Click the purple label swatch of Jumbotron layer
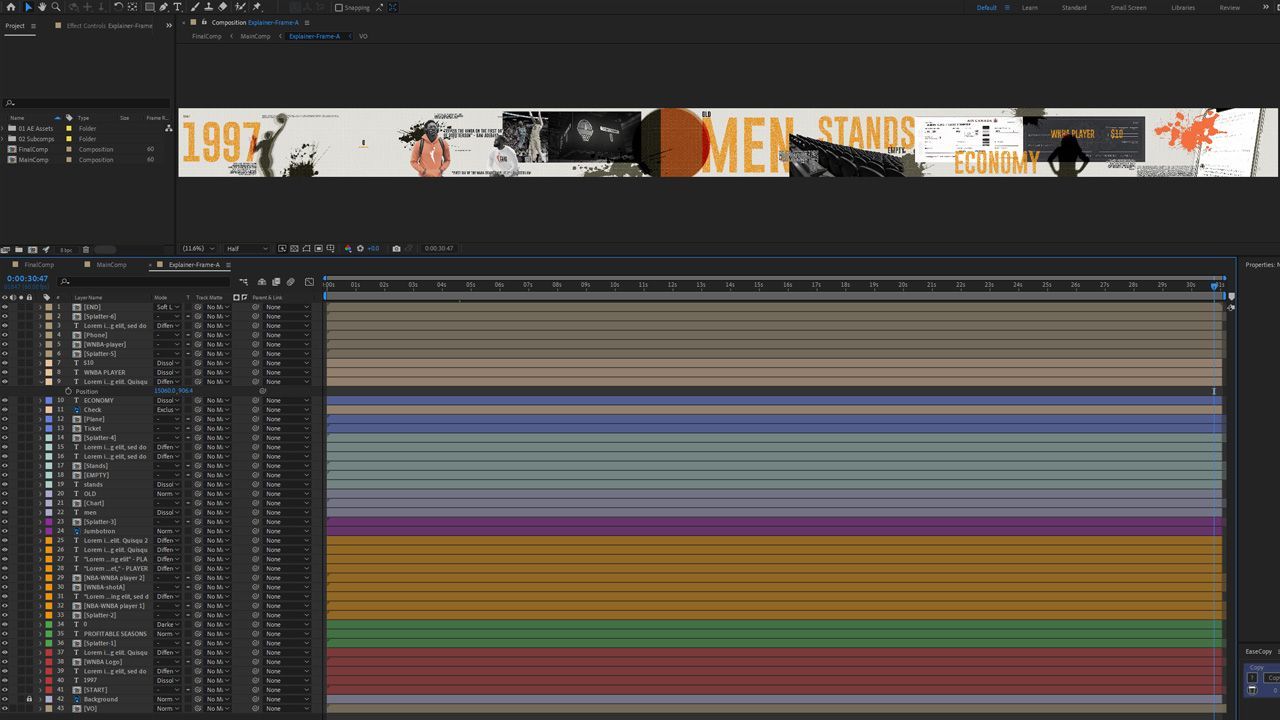The width and height of the screenshot is (1280, 720). [x=48, y=531]
